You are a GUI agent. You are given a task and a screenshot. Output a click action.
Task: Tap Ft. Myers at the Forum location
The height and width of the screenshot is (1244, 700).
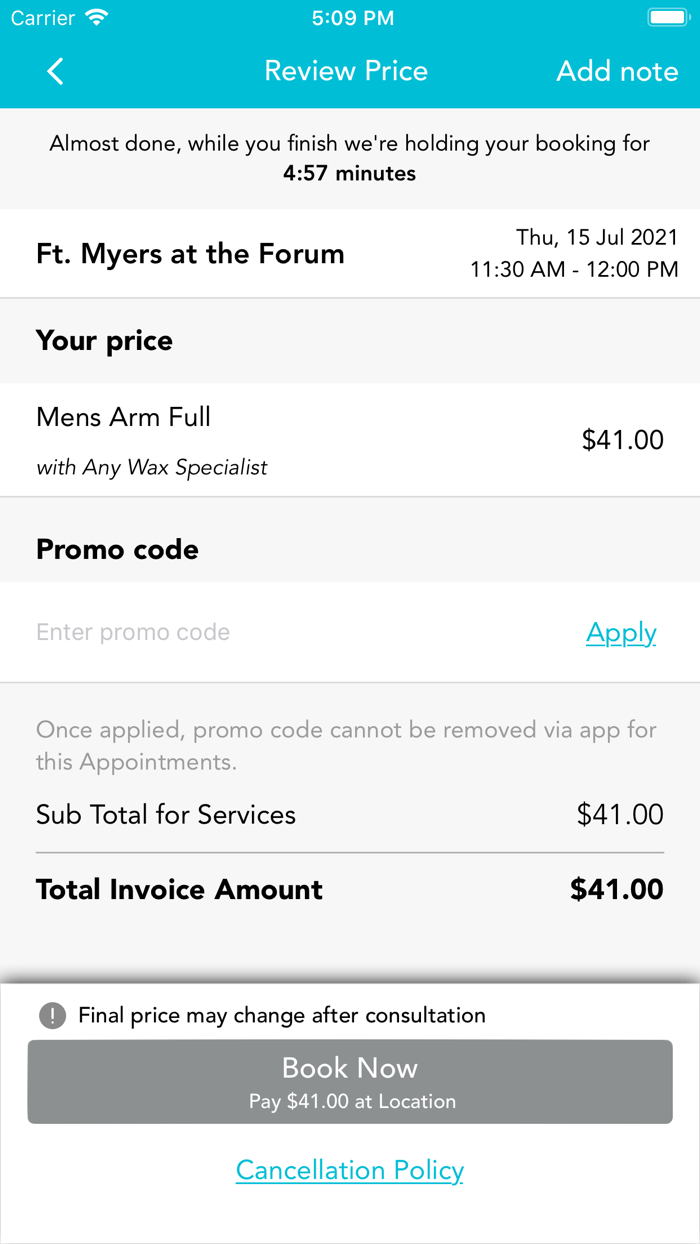pyautogui.click(x=190, y=254)
